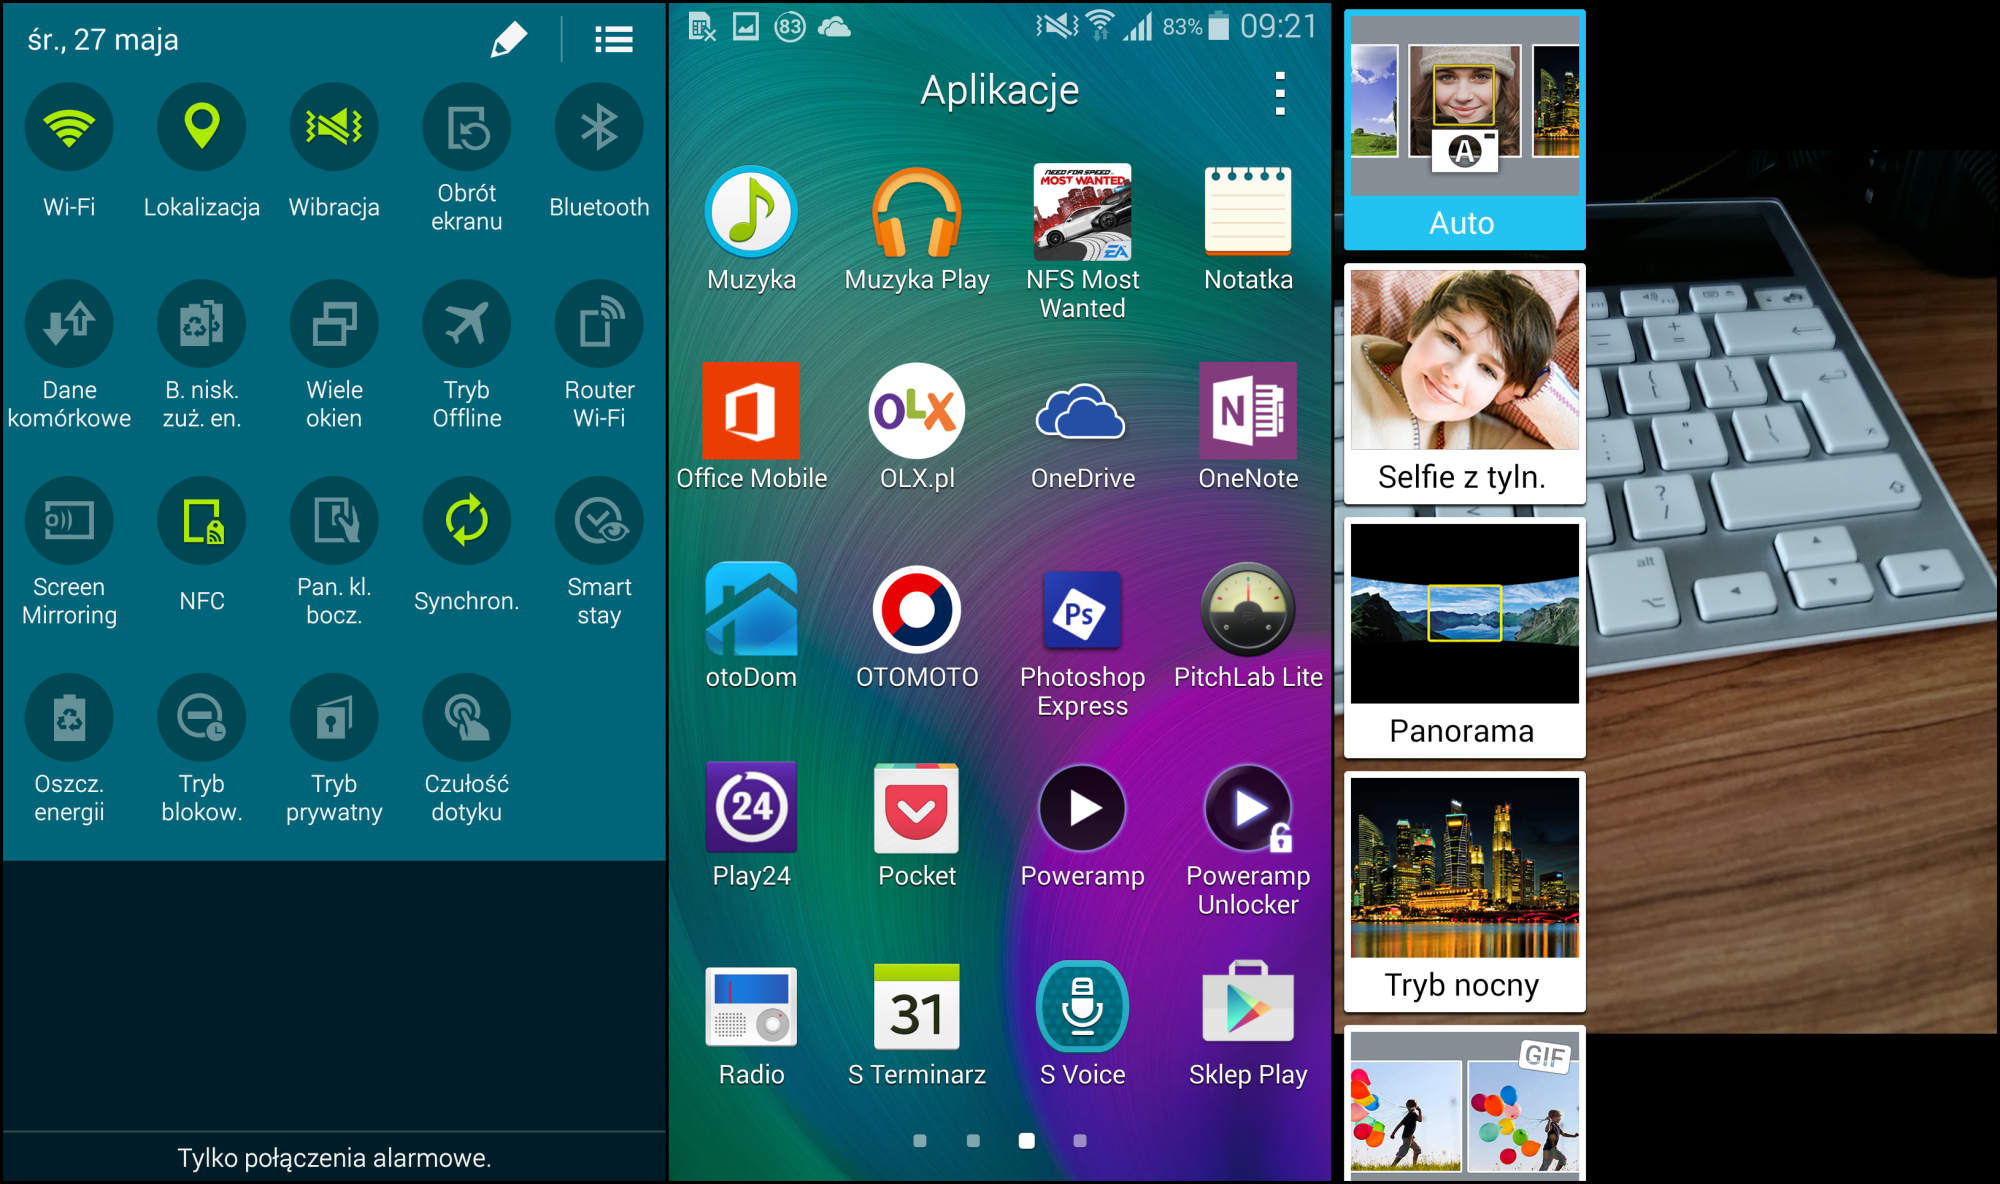
Task: Toggle Czułość dotyku touch sensitivity
Action: (467, 718)
